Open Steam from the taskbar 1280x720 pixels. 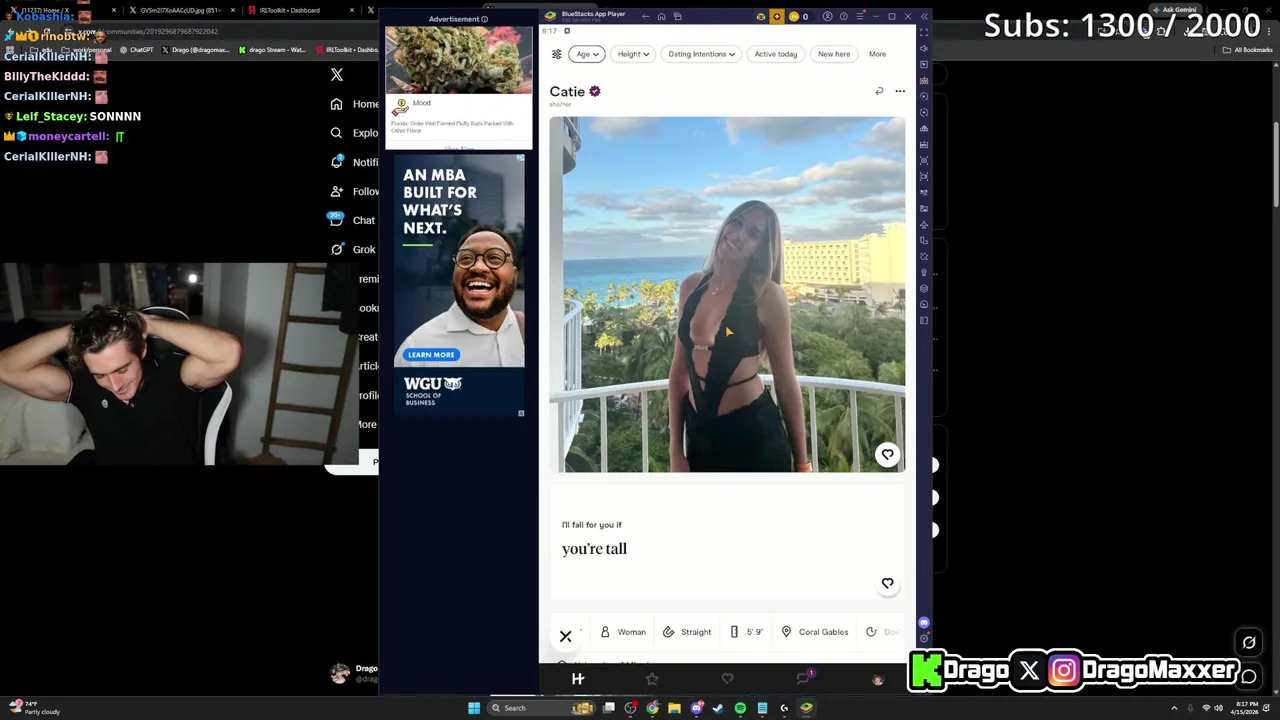tap(718, 708)
